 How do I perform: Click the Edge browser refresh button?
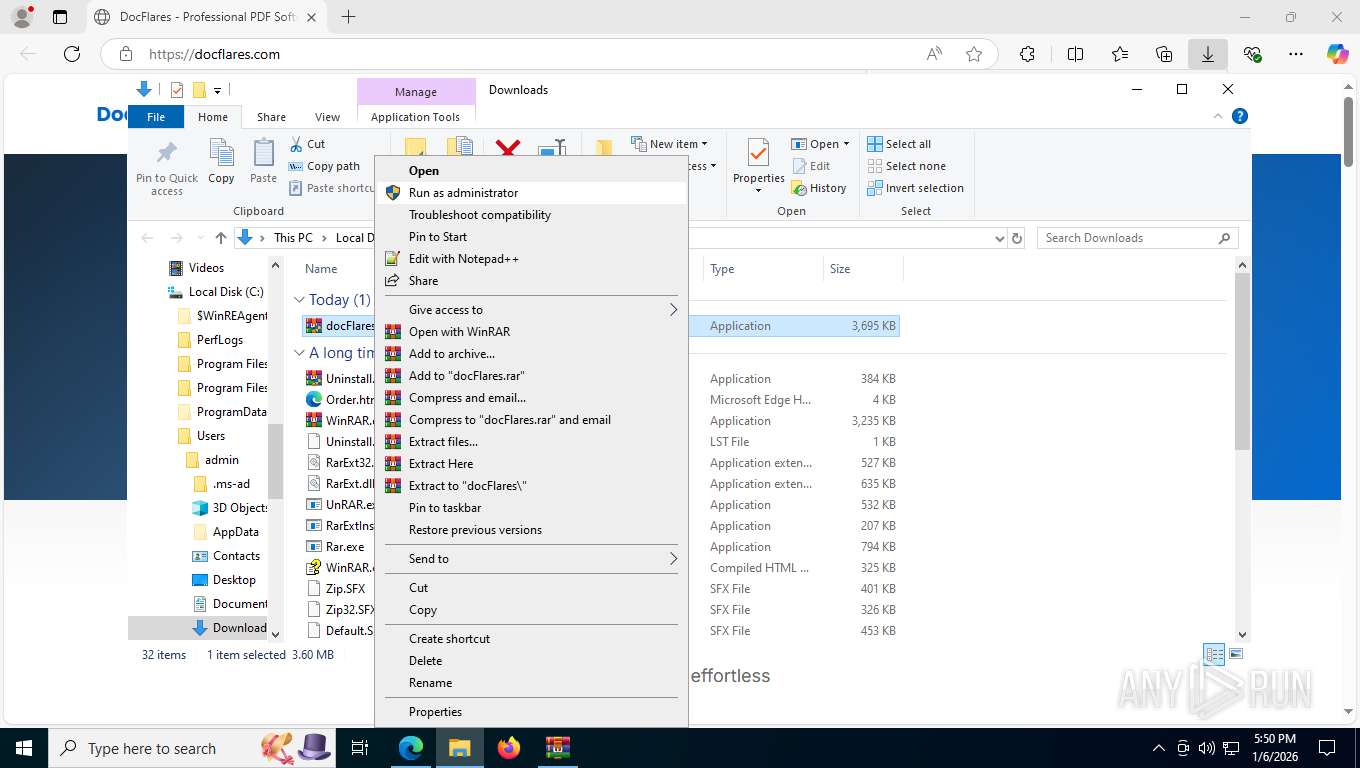coord(71,54)
